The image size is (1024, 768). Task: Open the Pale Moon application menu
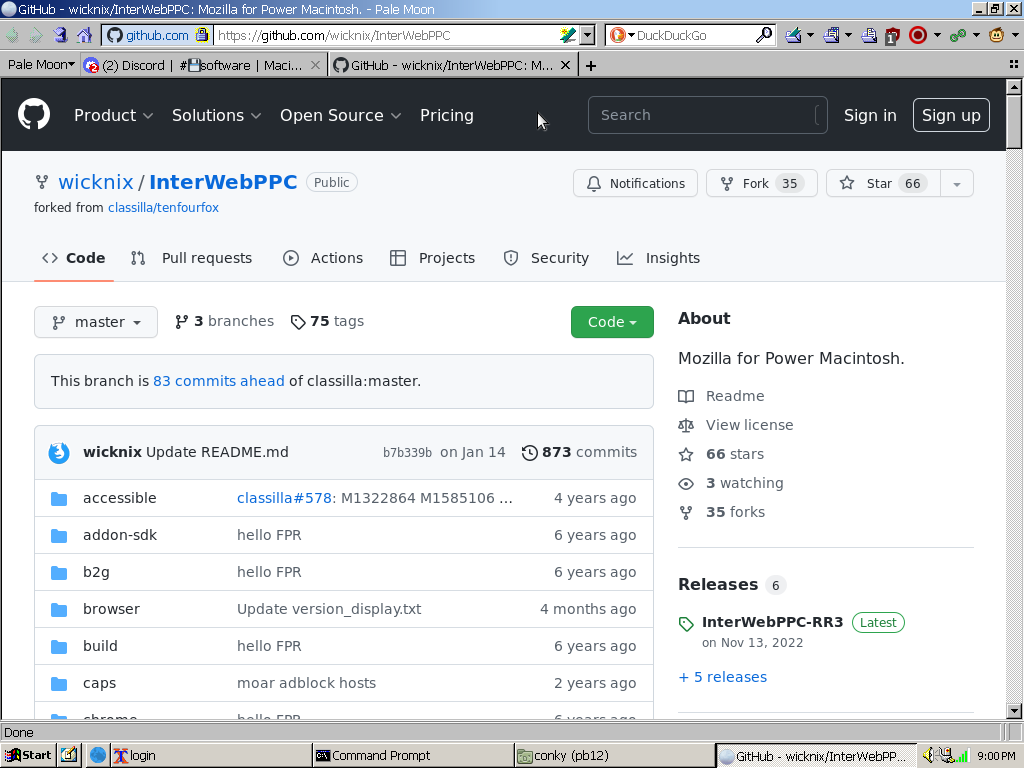(40, 65)
